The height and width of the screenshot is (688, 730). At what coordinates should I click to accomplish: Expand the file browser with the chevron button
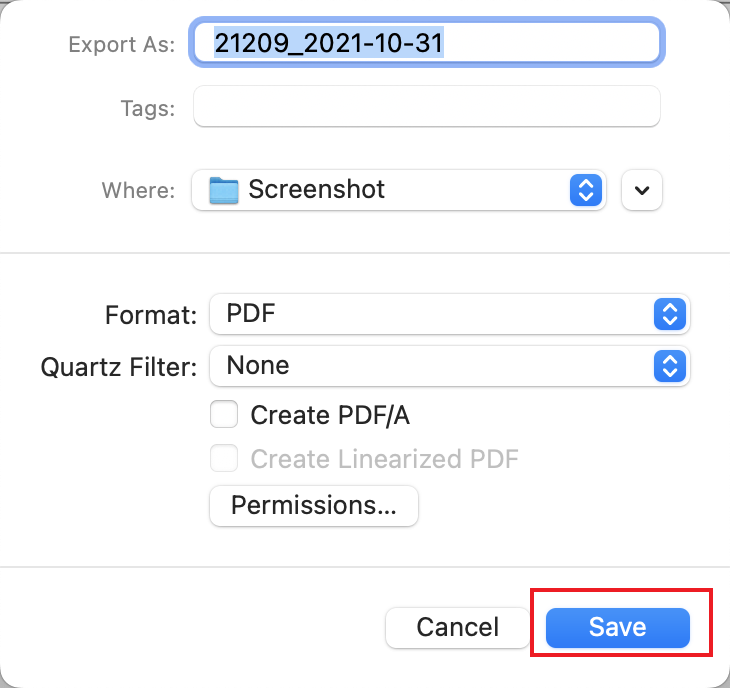pyautogui.click(x=642, y=190)
